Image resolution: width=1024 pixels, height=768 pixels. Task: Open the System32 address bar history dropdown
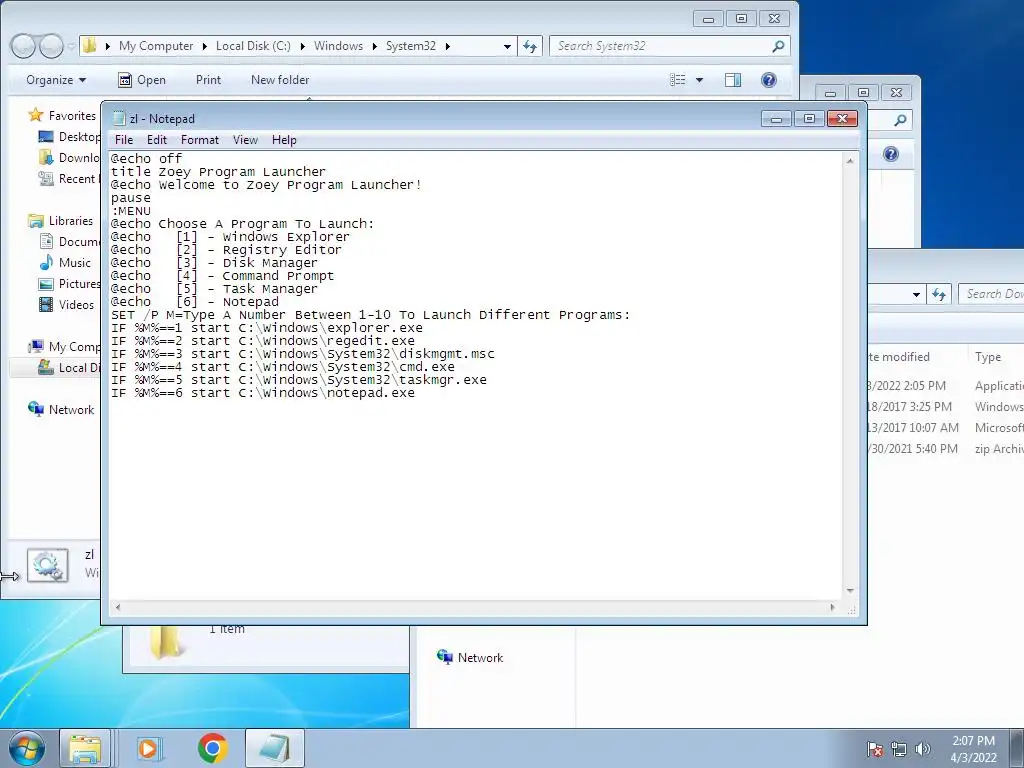(507, 46)
